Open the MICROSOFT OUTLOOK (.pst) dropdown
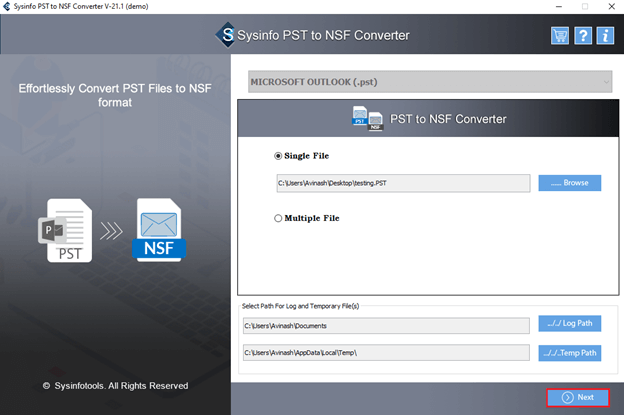This screenshot has height=415, width=624. click(x=430, y=82)
